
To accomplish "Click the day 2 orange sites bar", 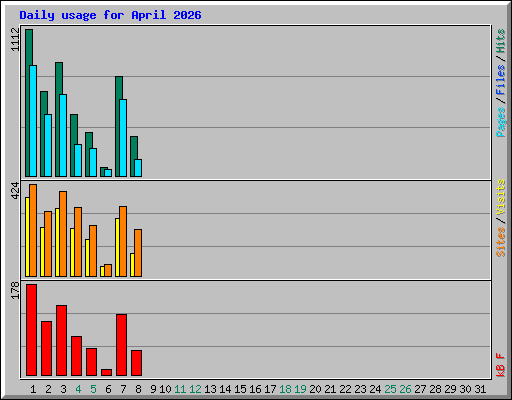I will point(48,244).
